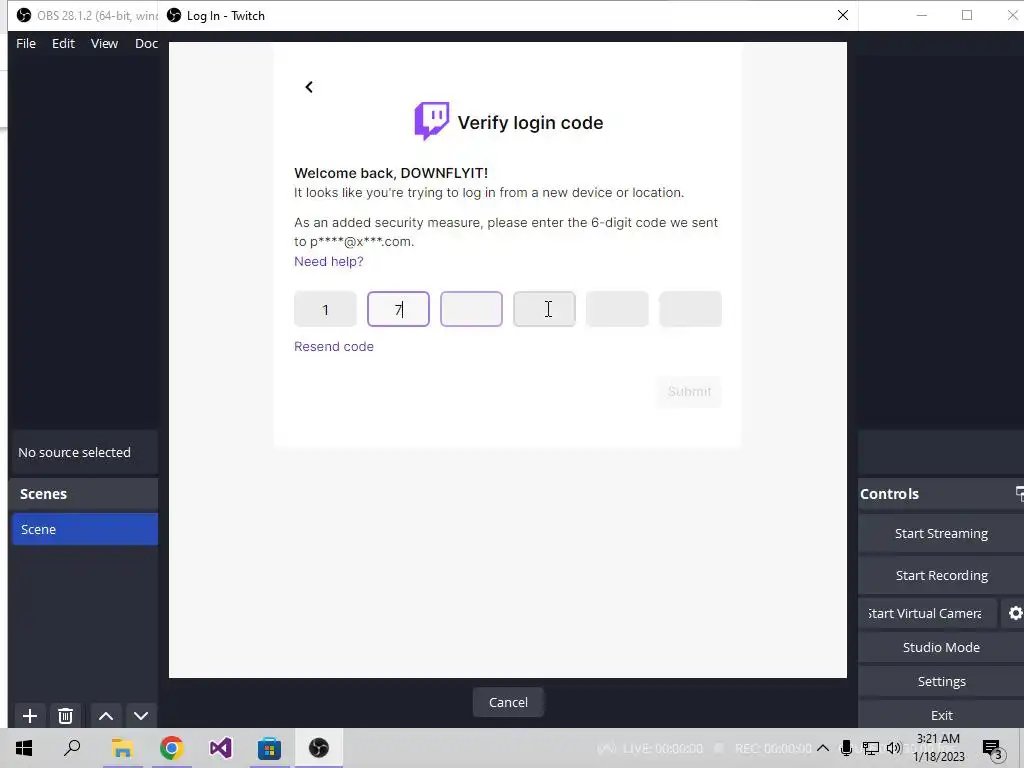Show hidden system tray icons
The image size is (1024, 768).
[x=823, y=748]
